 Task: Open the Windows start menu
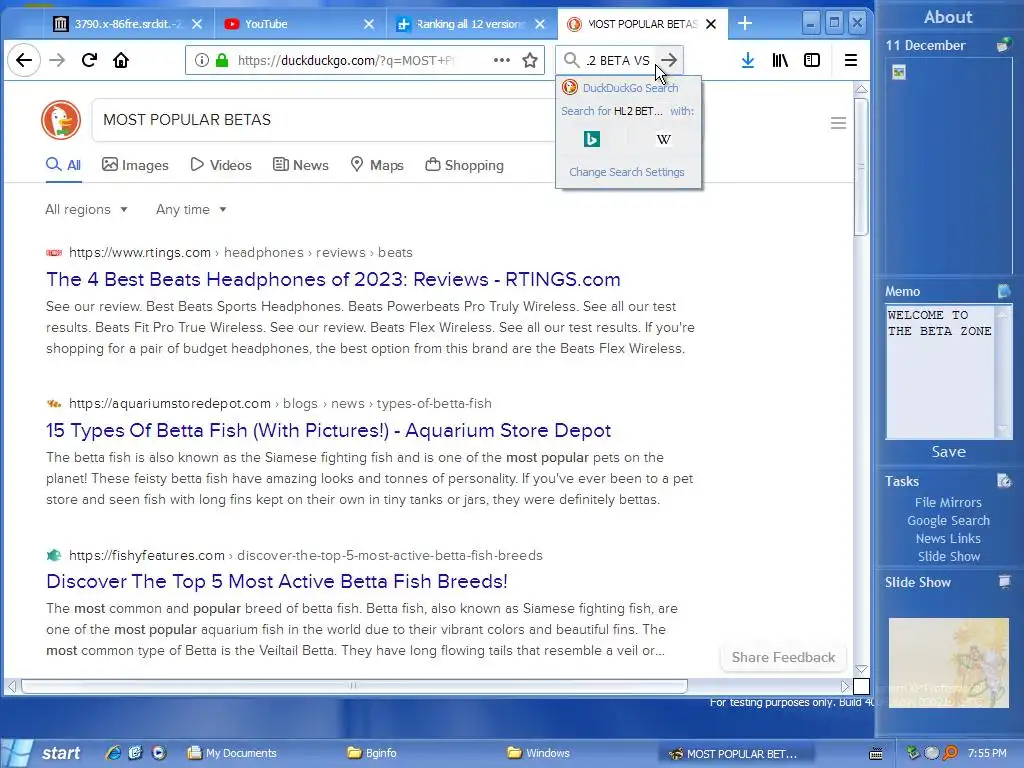point(43,753)
